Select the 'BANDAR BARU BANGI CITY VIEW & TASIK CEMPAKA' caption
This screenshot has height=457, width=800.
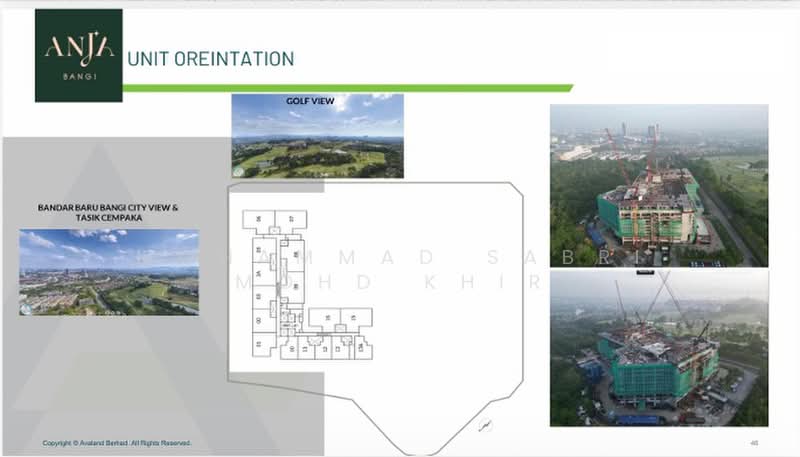coord(108,213)
